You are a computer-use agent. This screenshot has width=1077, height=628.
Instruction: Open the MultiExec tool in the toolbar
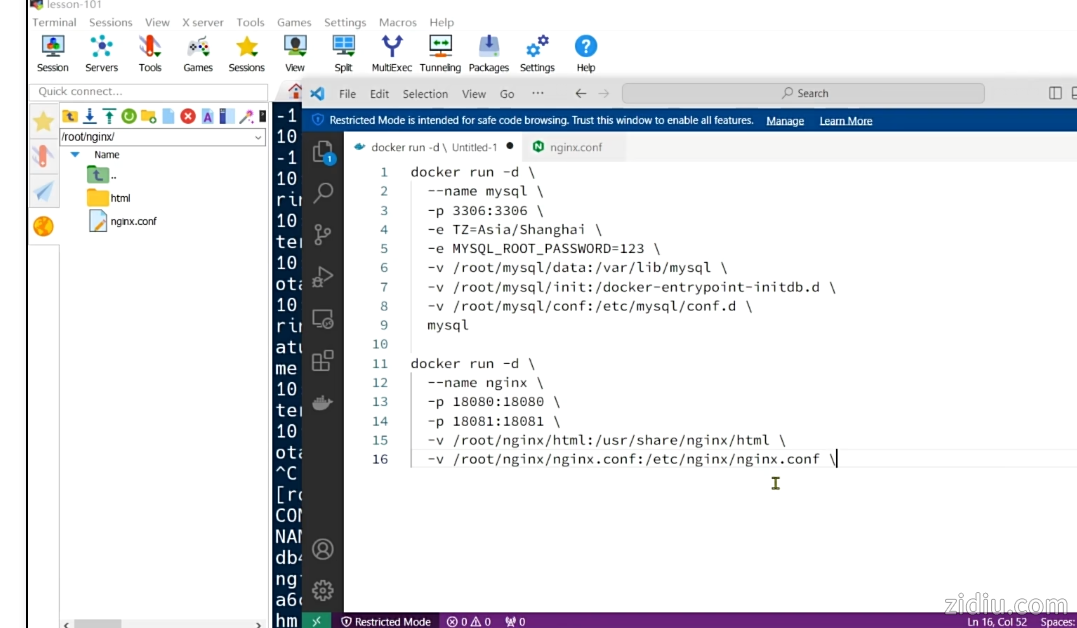[392, 53]
